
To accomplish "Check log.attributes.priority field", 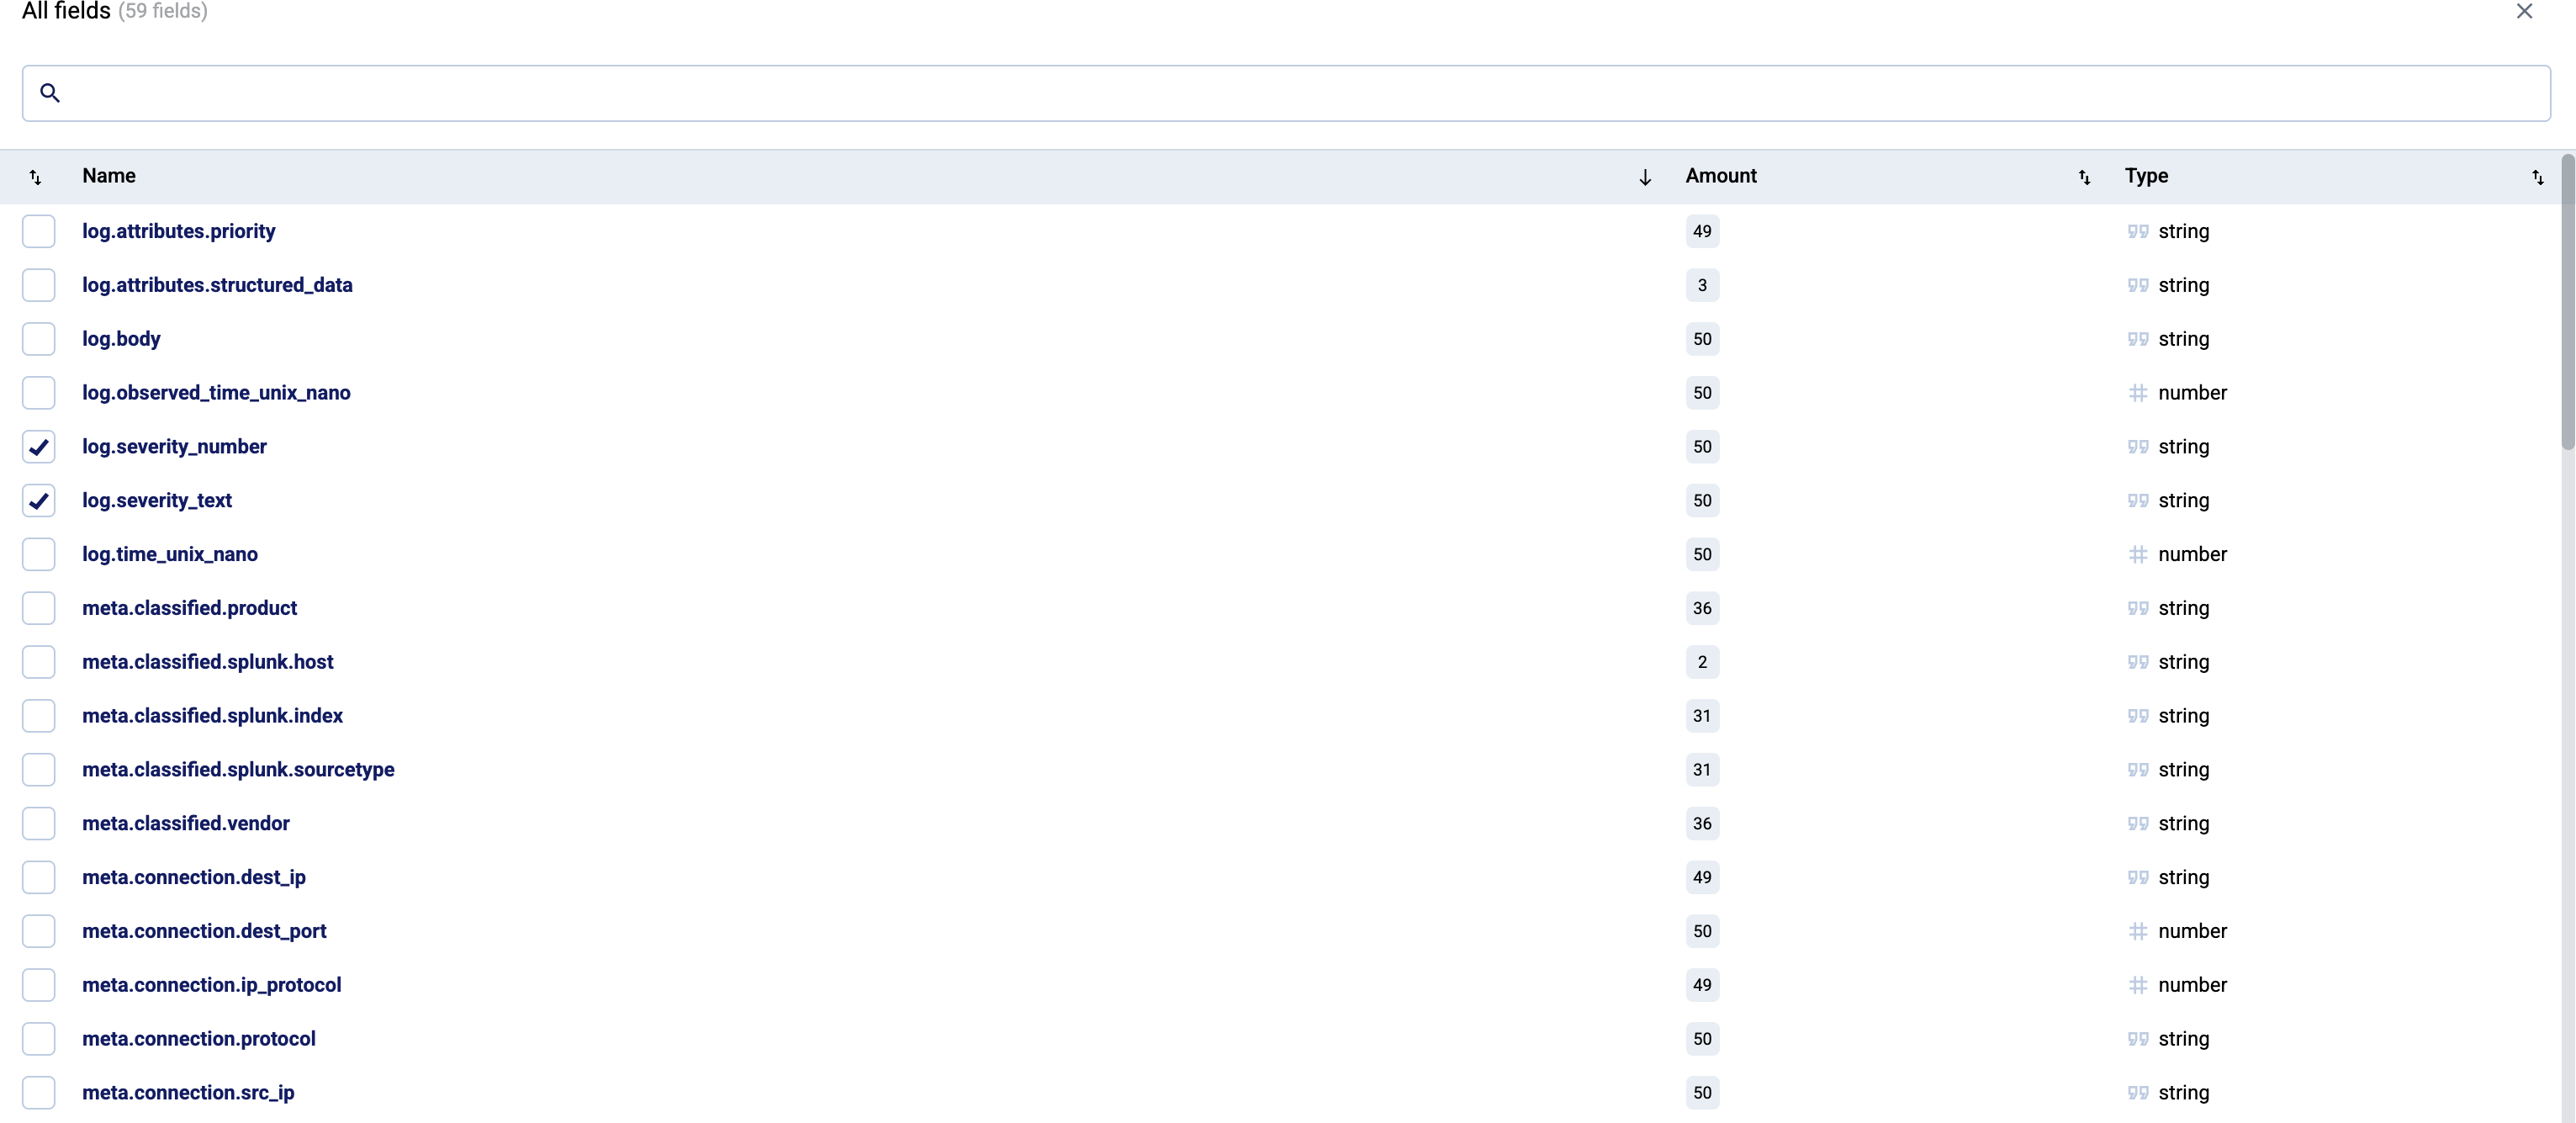I will [x=39, y=231].
